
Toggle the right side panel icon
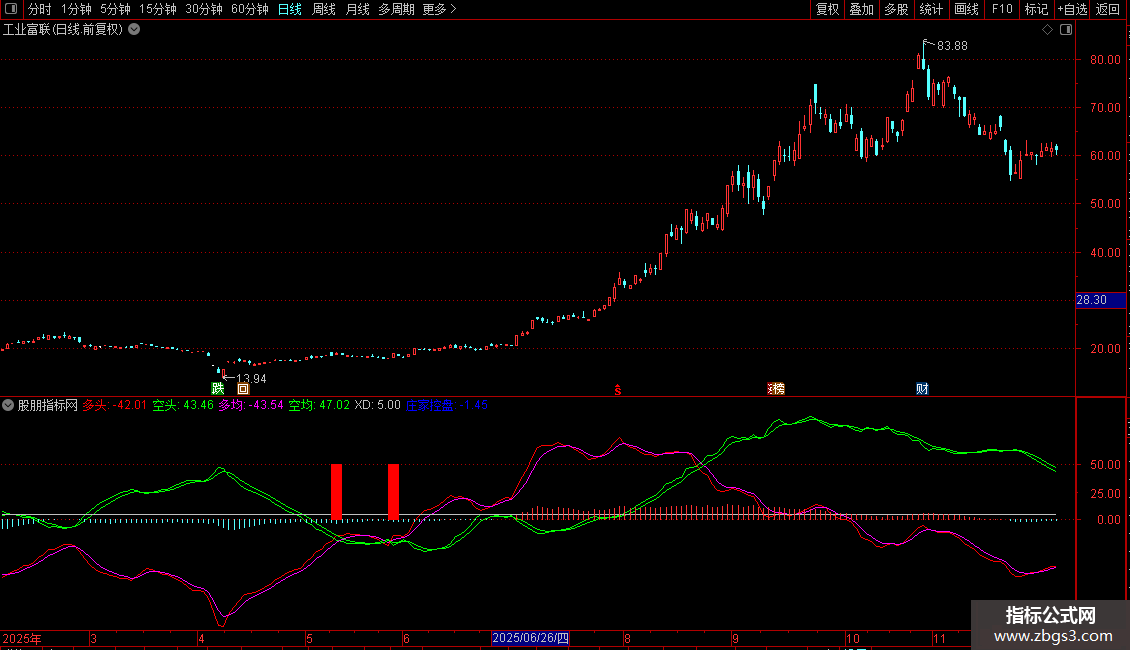(1066, 30)
